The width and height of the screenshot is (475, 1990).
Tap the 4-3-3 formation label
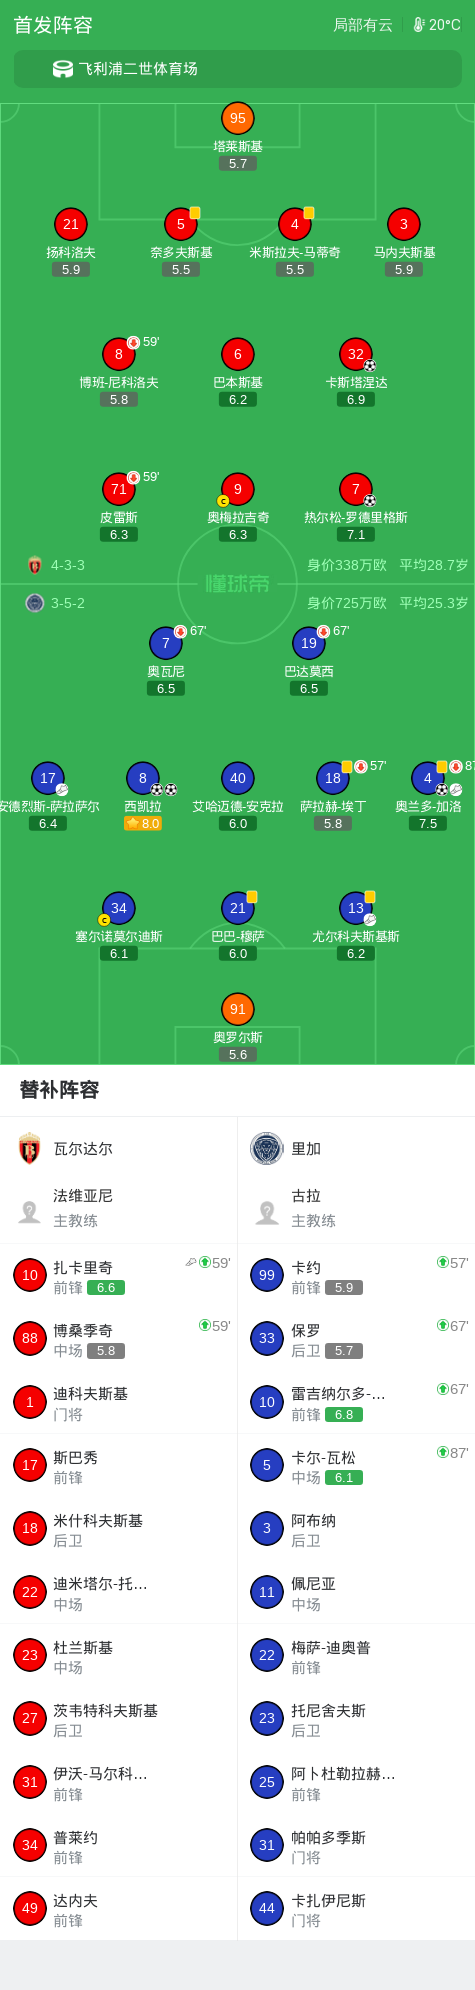click(68, 565)
